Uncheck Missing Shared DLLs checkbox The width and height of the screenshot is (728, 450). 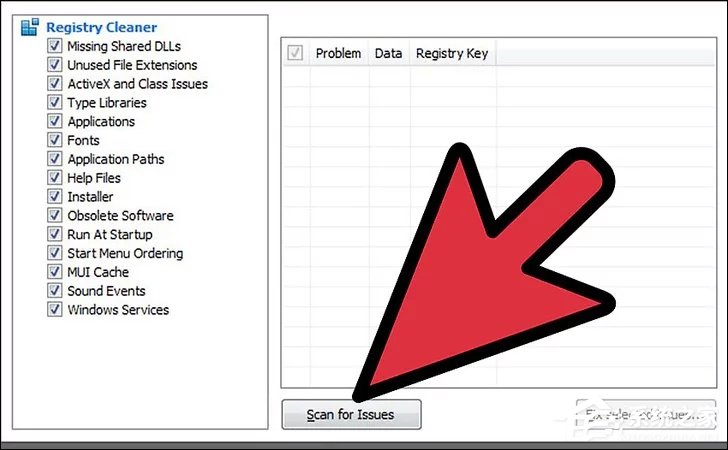(54, 46)
